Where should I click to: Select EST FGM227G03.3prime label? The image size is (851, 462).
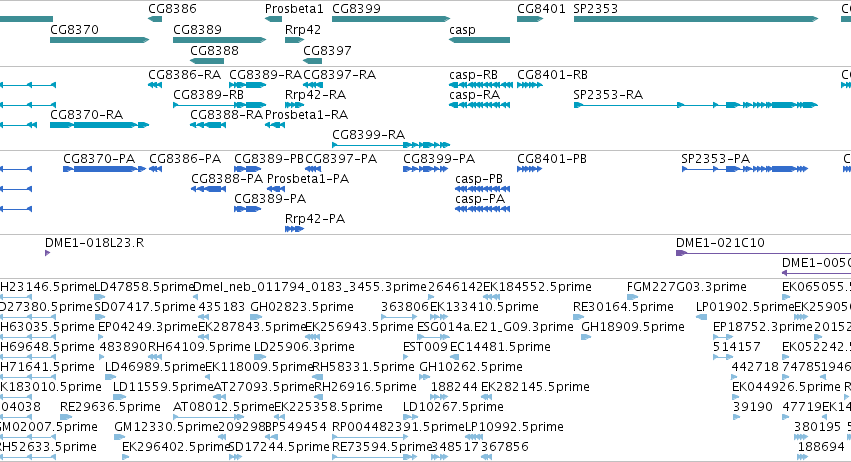pyautogui.click(x=687, y=287)
